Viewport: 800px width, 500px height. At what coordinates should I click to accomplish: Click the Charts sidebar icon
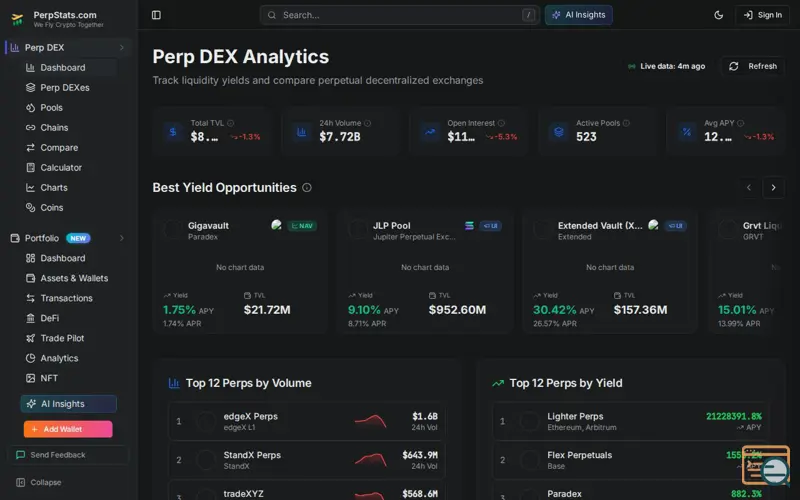[x=31, y=187]
